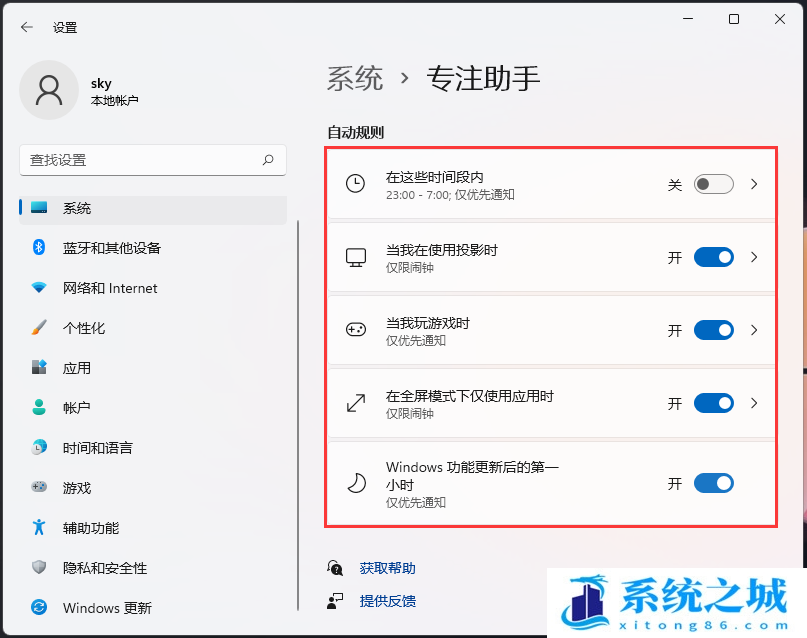This screenshot has height=638, width=807.
Task: Click the 提供反馈 feedback icon
Action: coord(335,601)
